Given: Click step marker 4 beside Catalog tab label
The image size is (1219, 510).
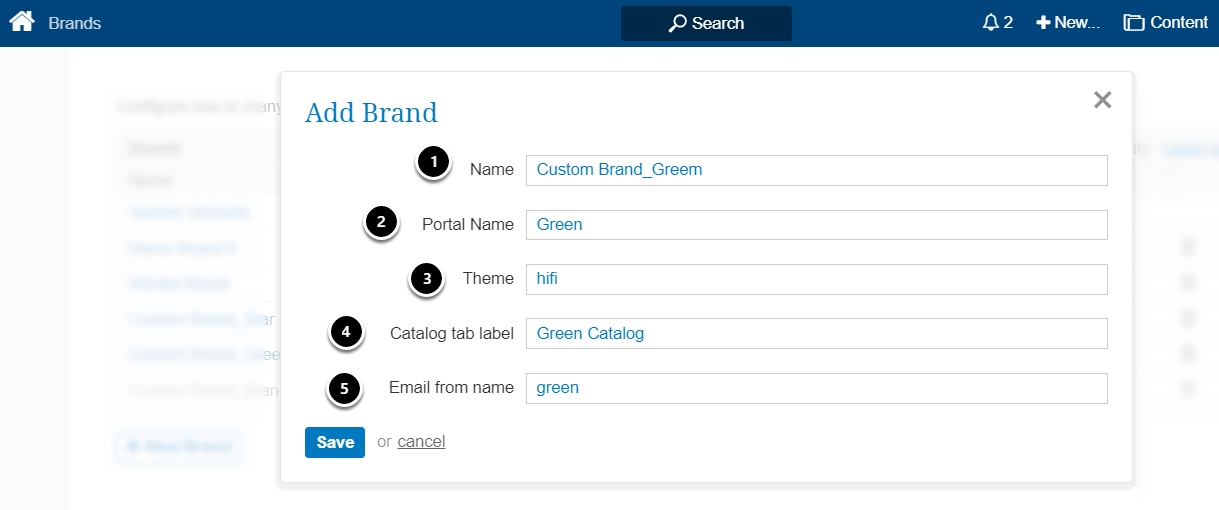Looking at the screenshot, I should tap(346, 333).
